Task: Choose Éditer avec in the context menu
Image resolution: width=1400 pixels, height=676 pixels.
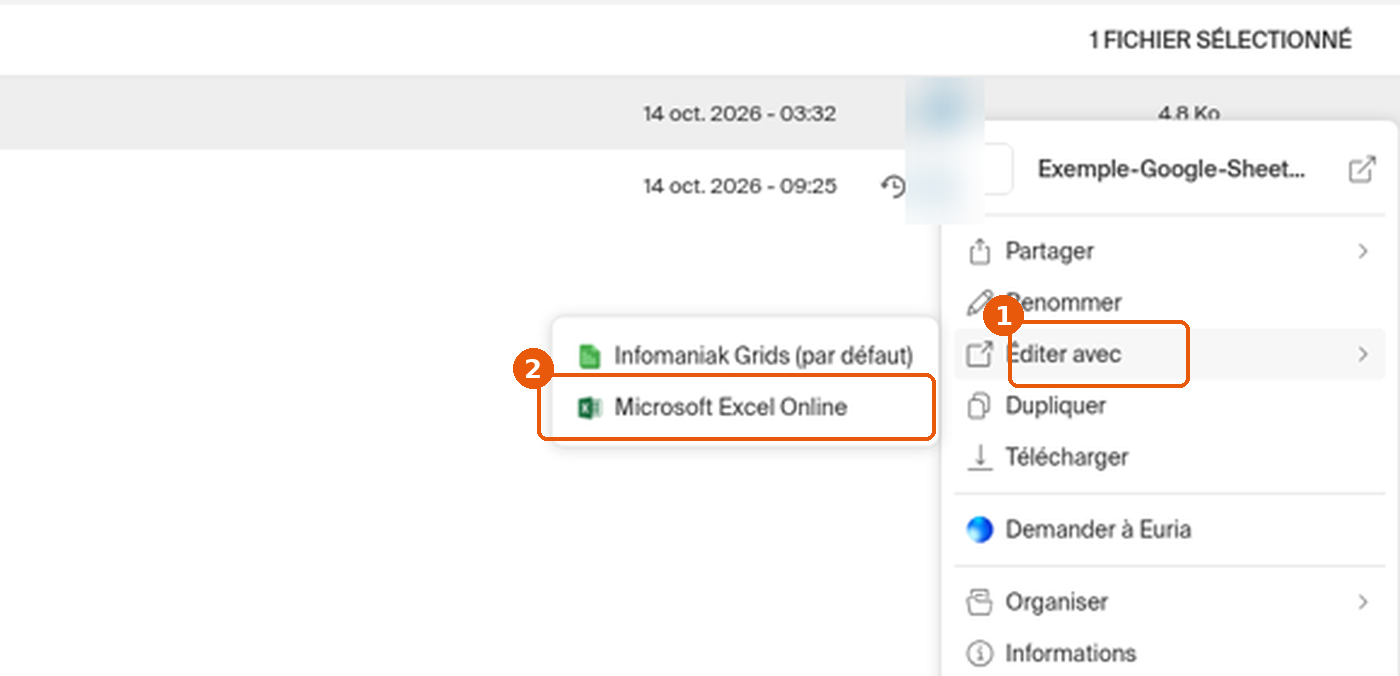Action: (1169, 354)
